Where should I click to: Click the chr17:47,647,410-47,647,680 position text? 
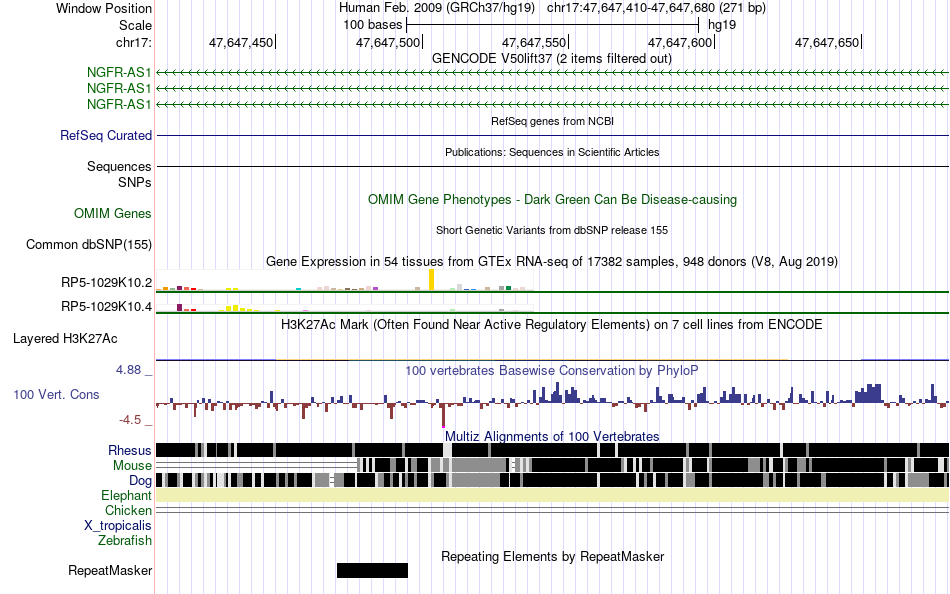click(656, 8)
